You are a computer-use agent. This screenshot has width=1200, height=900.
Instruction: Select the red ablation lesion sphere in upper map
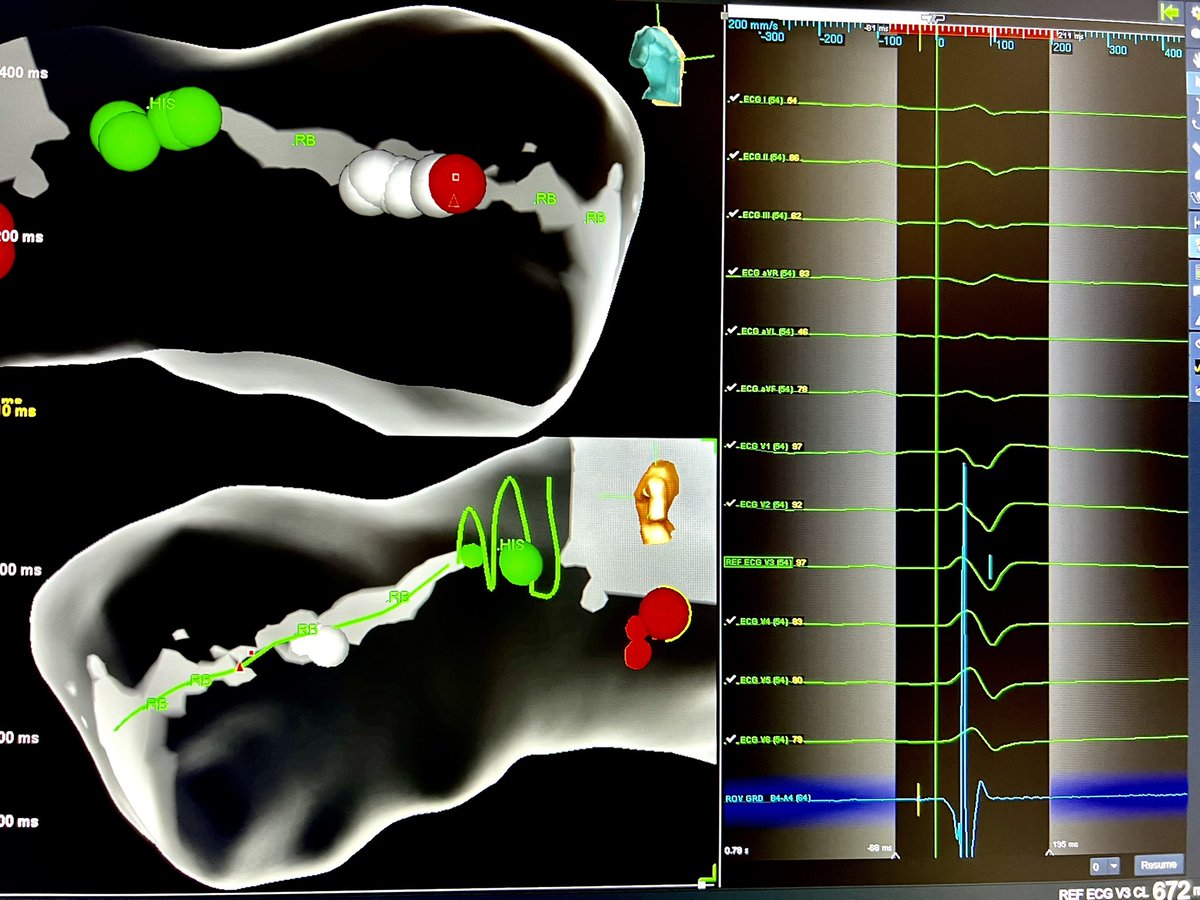pos(456,184)
